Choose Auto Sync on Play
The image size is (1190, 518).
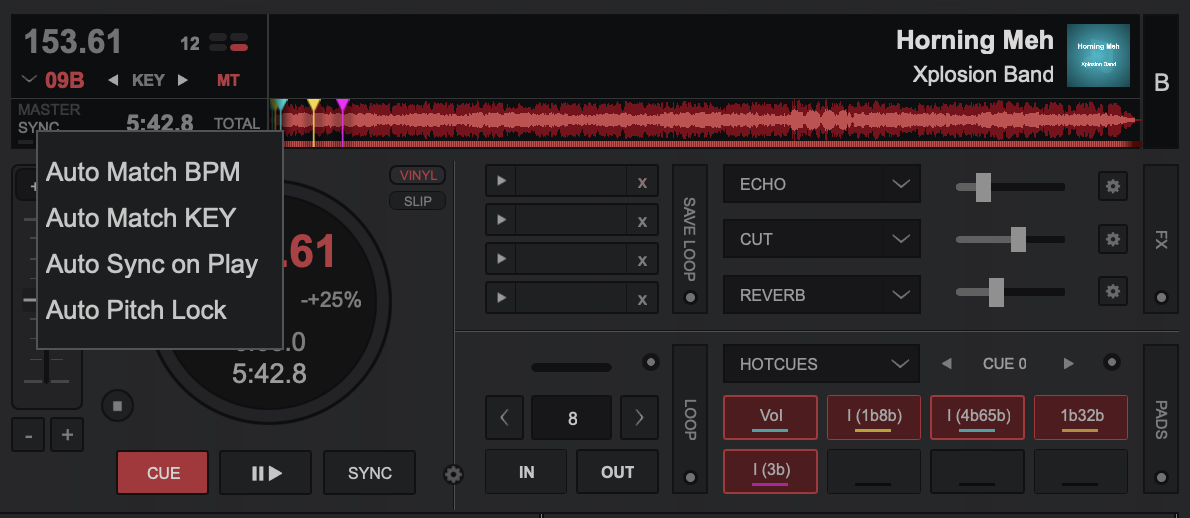click(152, 264)
